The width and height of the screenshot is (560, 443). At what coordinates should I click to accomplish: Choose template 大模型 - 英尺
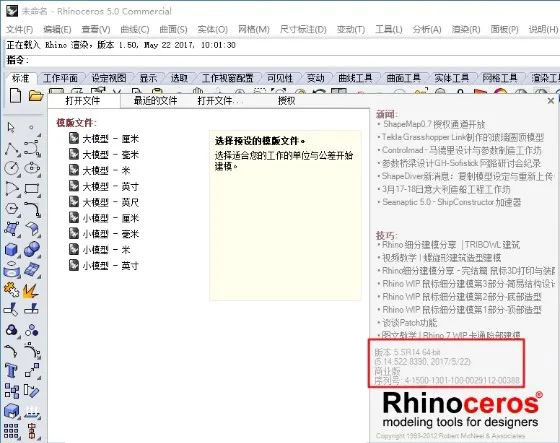(104, 202)
